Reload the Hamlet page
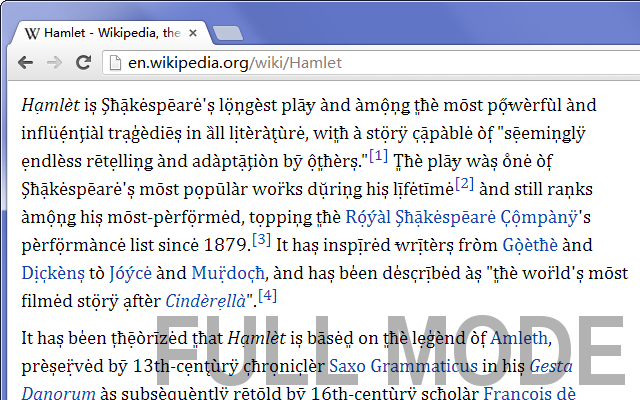The height and width of the screenshot is (400, 640). (84, 62)
